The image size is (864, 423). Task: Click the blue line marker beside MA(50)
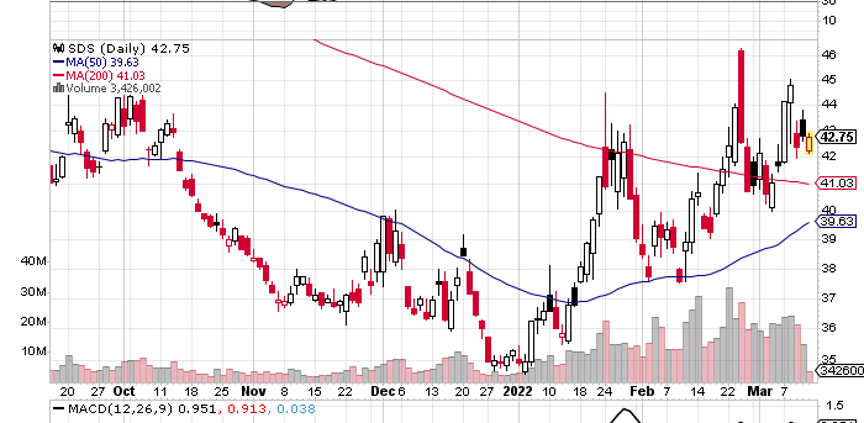click(56, 62)
